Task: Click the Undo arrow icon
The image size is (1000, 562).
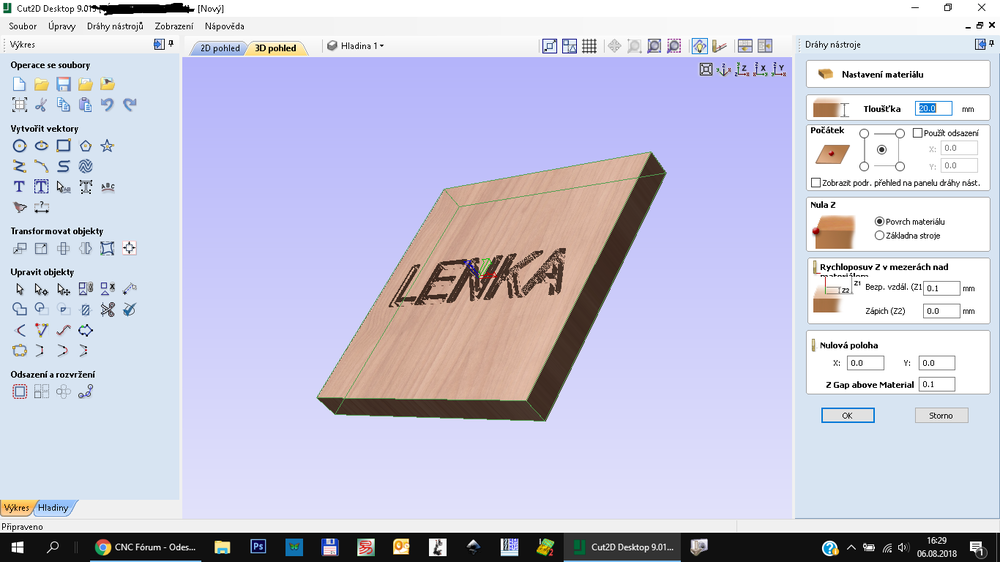Action: pos(107,104)
